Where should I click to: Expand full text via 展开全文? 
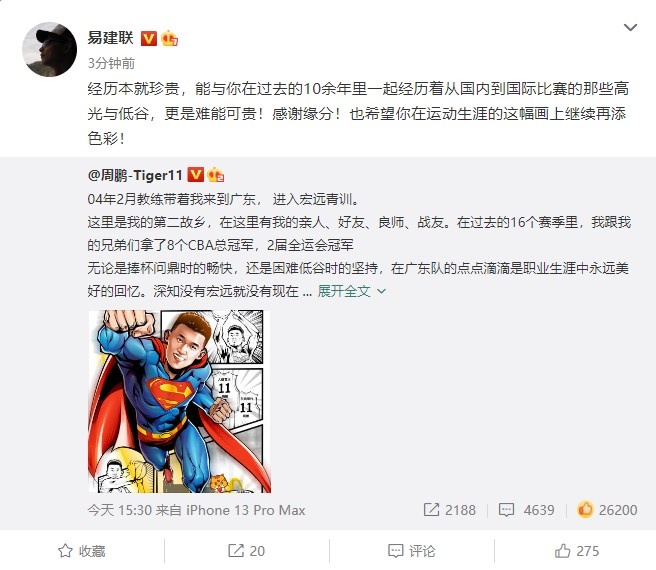point(344,291)
